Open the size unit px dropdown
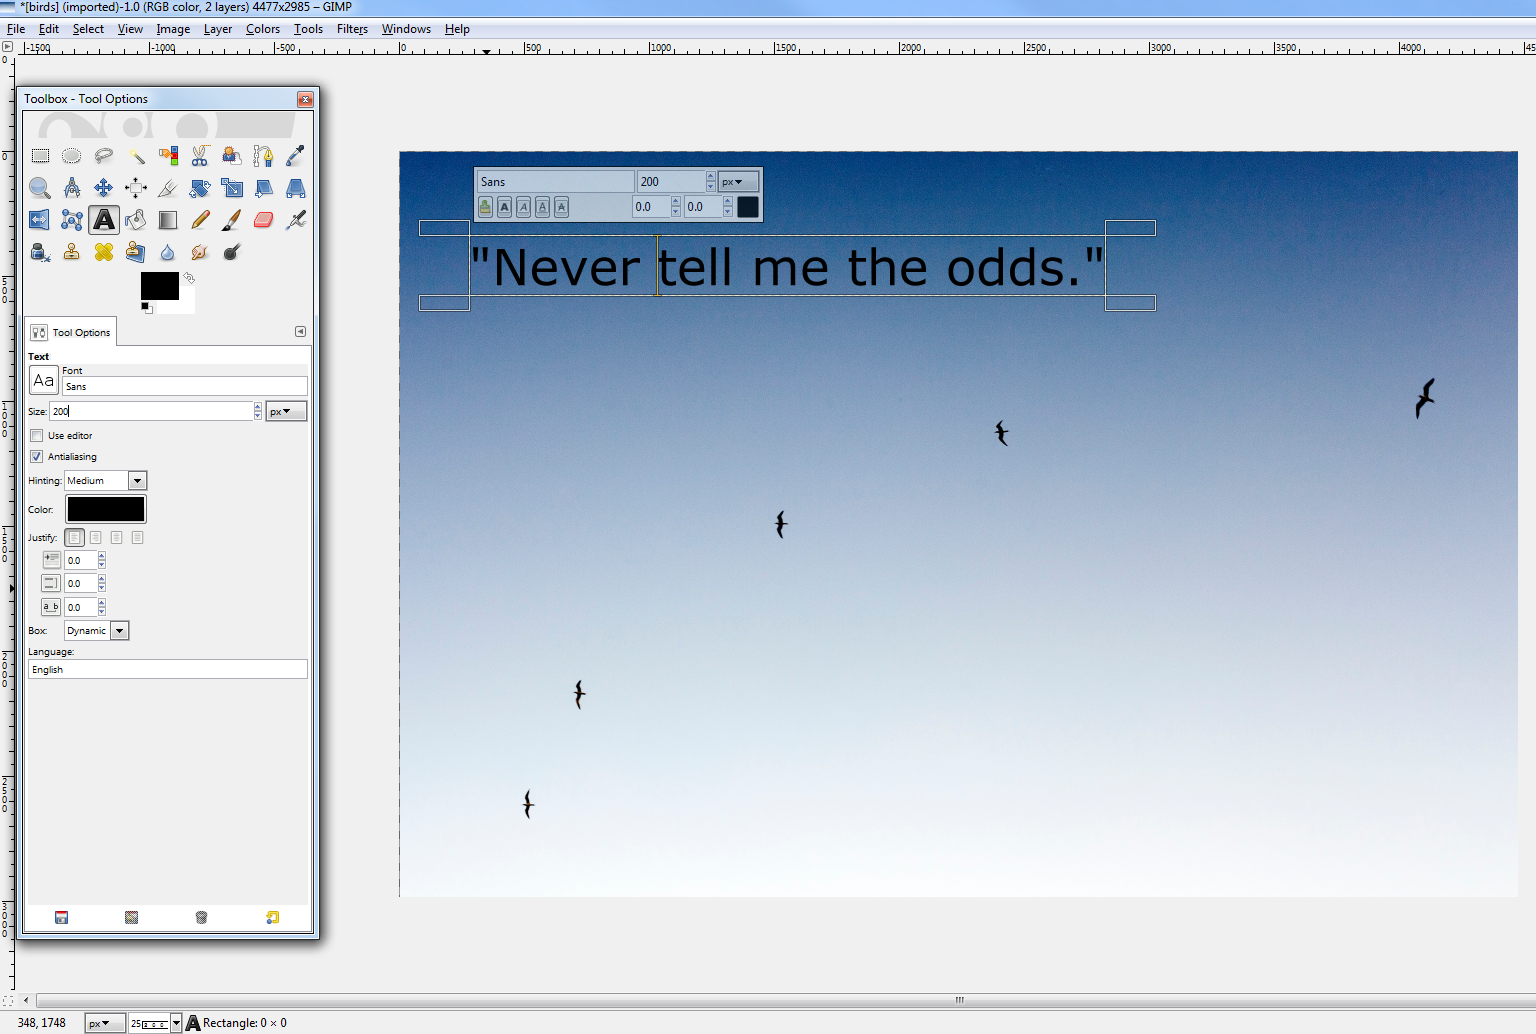Viewport: 1536px width, 1034px height. [286, 410]
